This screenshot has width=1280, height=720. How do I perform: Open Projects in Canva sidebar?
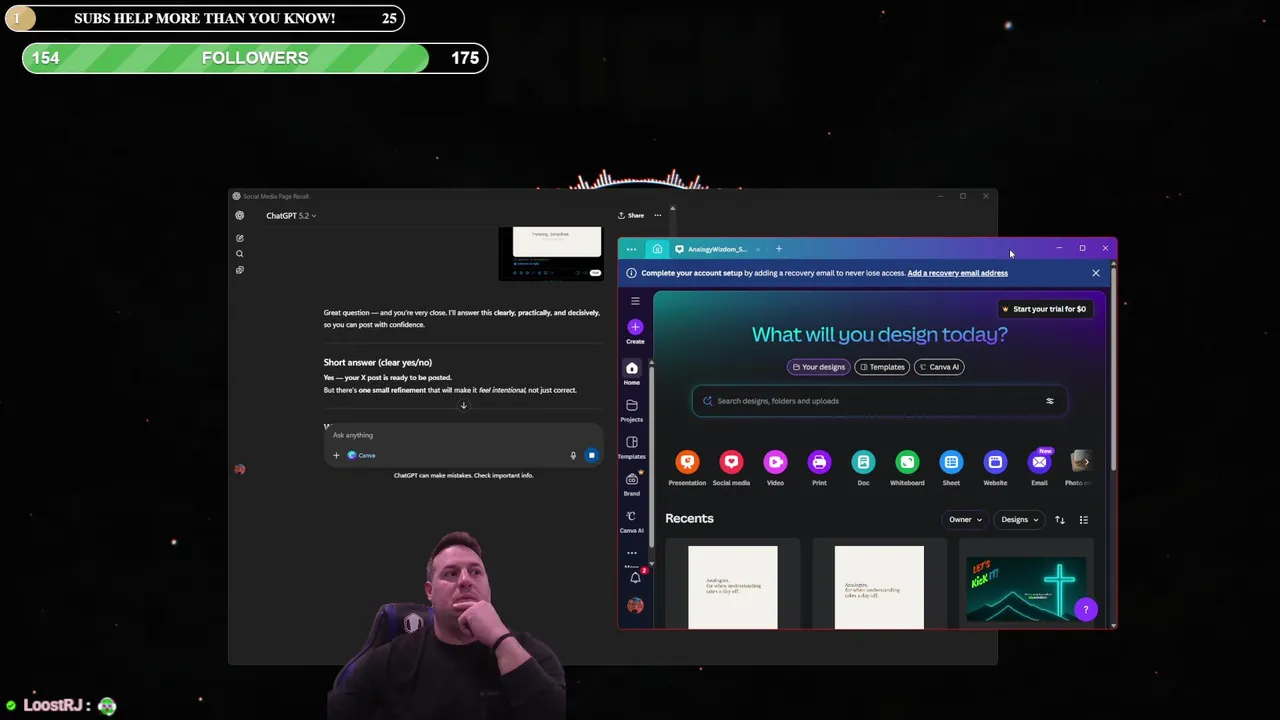point(632,410)
